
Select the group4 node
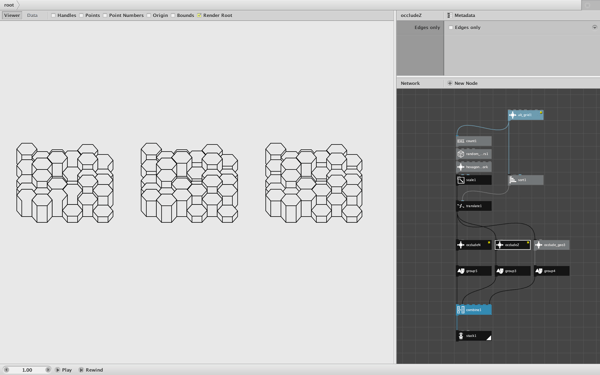pyautogui.click(x=552, y=271)
